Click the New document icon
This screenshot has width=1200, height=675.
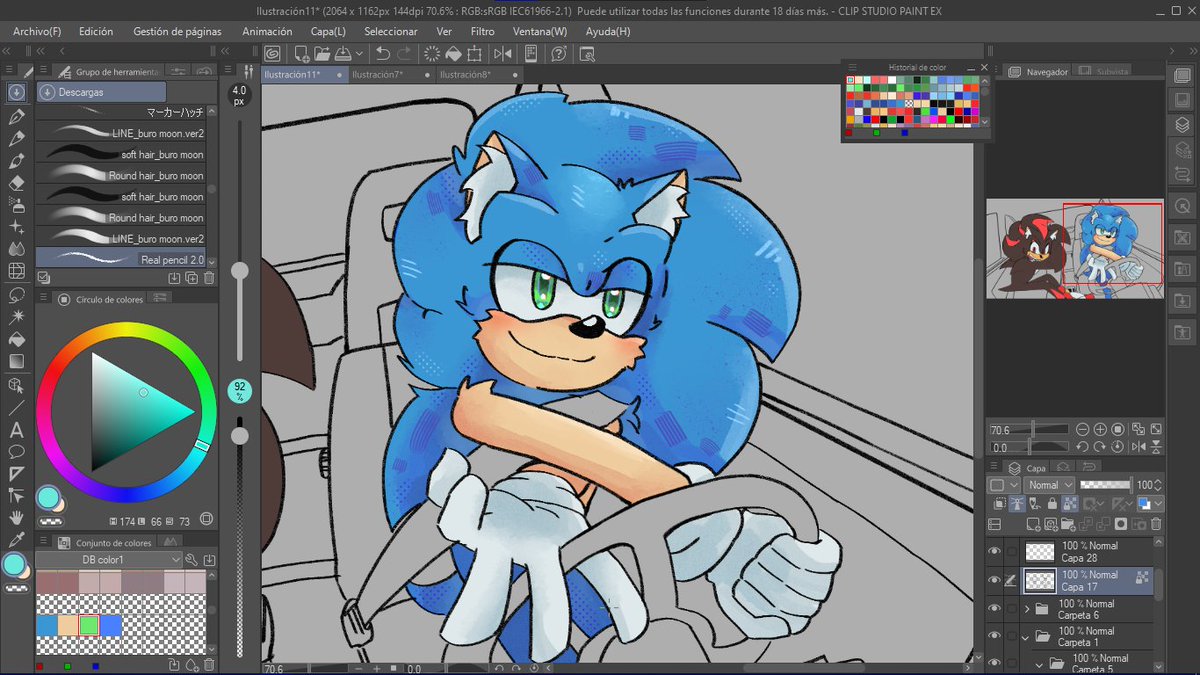click(302, 53)
